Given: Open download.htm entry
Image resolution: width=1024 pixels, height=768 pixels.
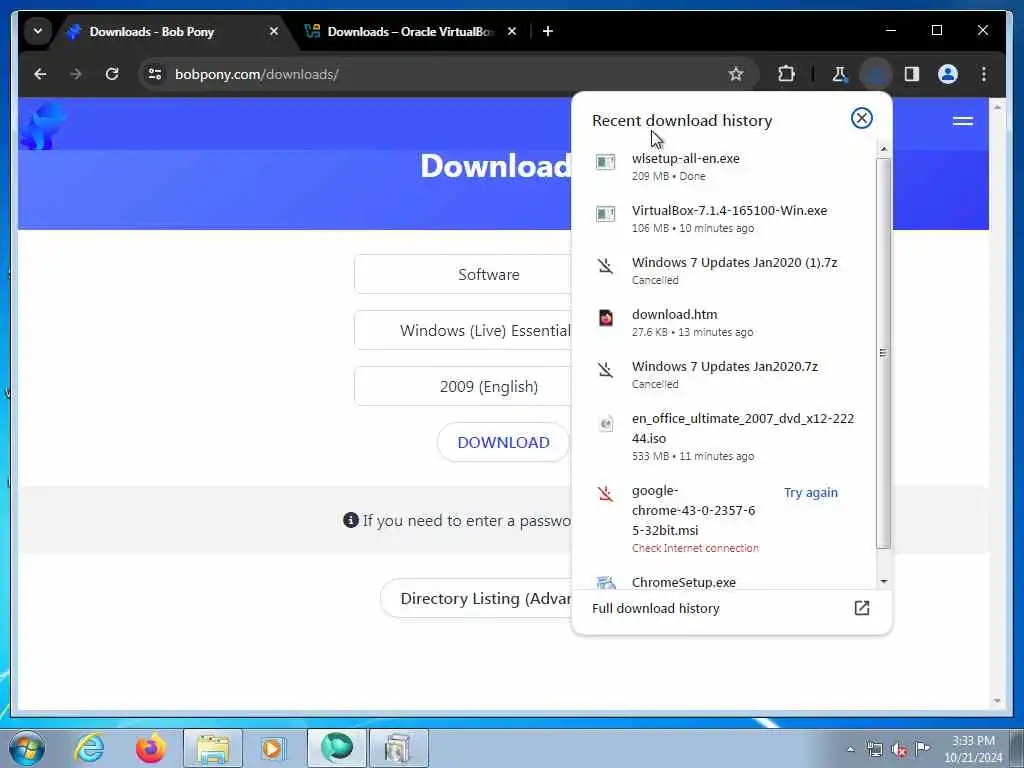Looking at the screenshot, I should 724,323.
